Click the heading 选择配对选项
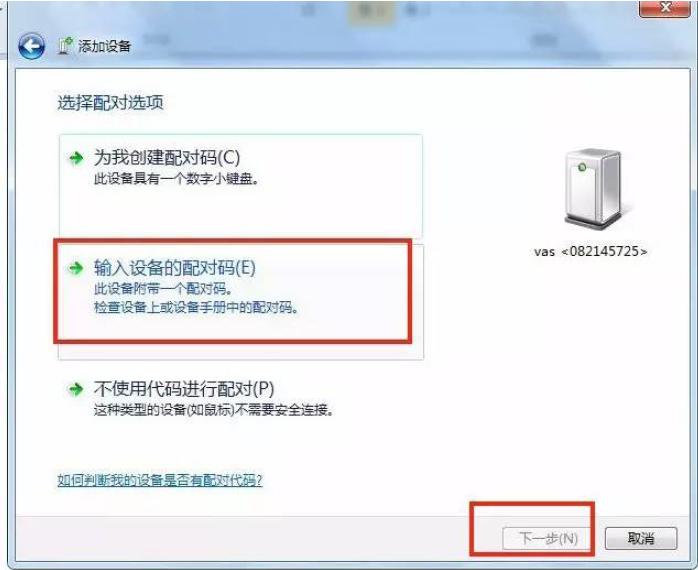The image size is (698, 570). [110, 102]
